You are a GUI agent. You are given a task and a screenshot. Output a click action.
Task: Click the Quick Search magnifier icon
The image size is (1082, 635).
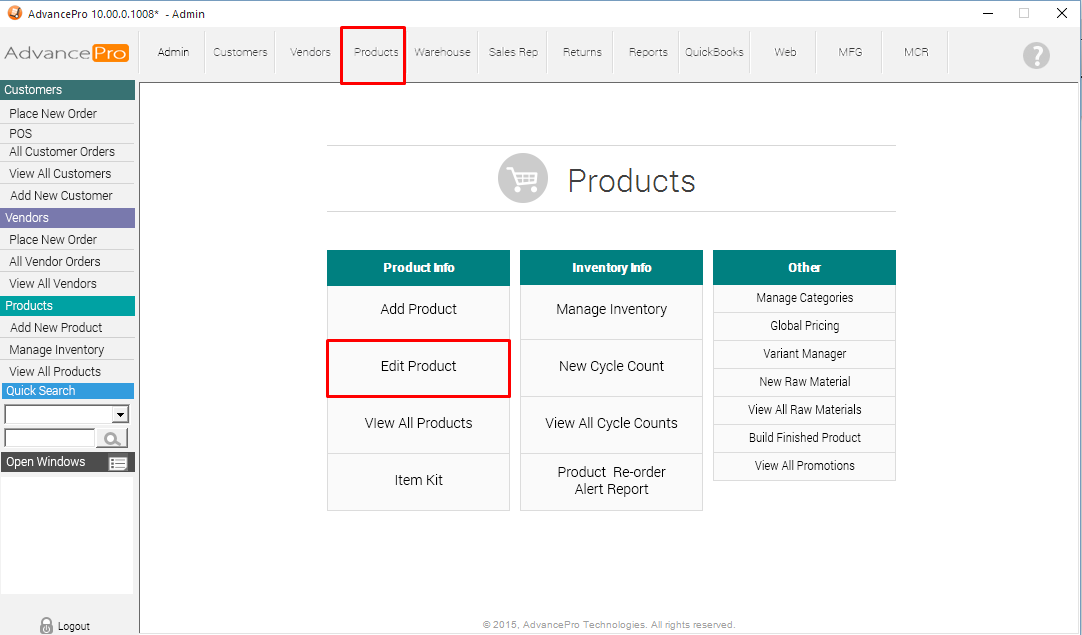click(x=111, y=438)
